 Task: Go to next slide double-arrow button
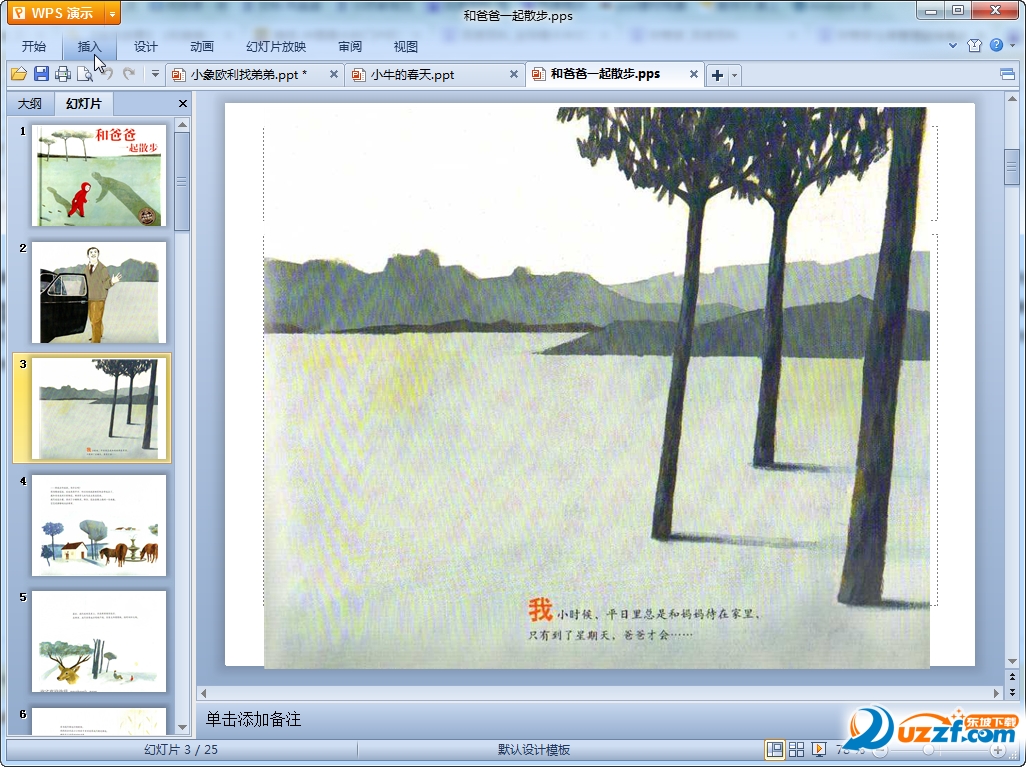tap(1012, 692)
